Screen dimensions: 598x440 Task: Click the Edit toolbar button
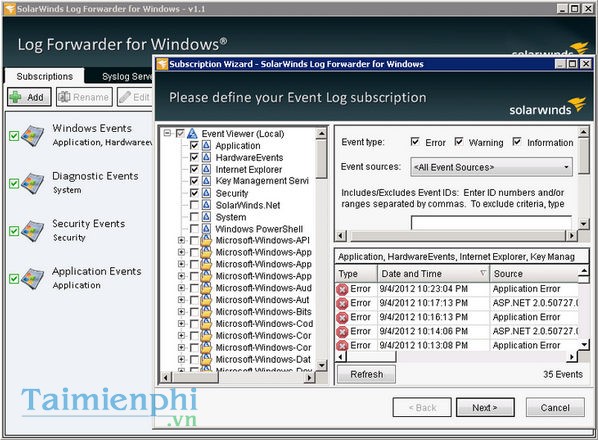coord(135,97)
